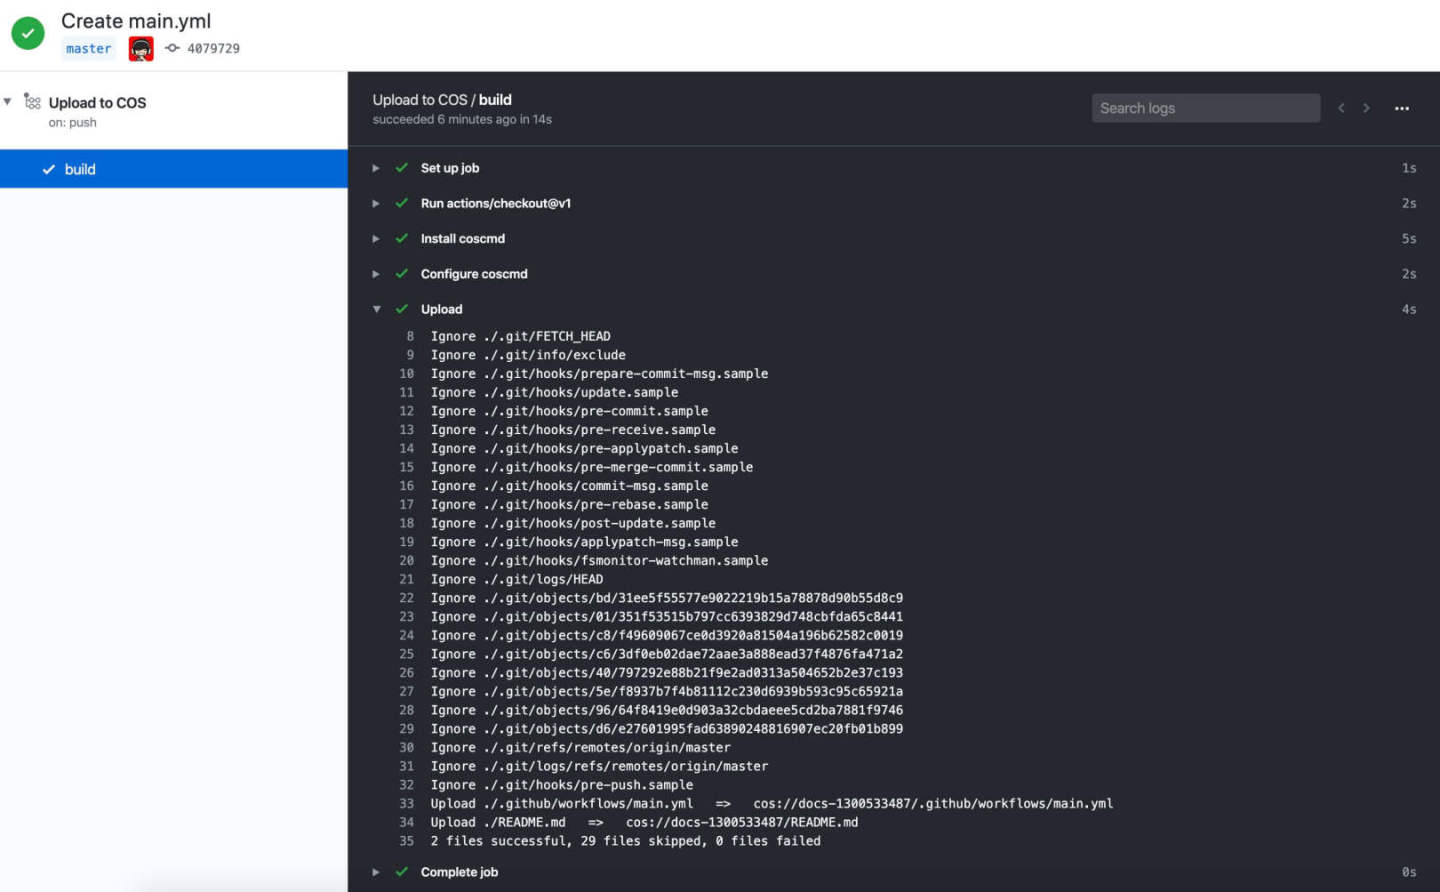Viewport: 1440px width, 892px height.
Task: Expand the Run actions/checkout@v1 step
Action: [x=377, y=203]
